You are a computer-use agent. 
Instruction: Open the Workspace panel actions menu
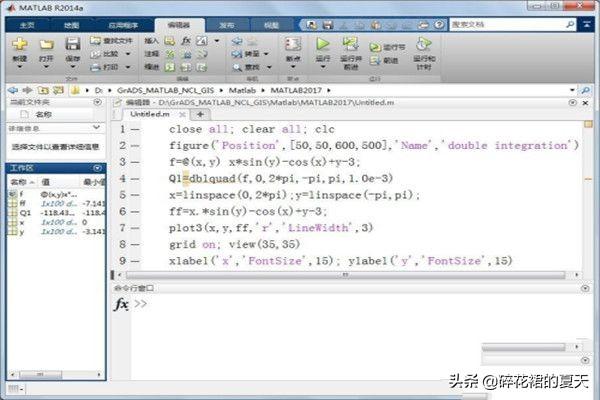(x=97, y=168)
